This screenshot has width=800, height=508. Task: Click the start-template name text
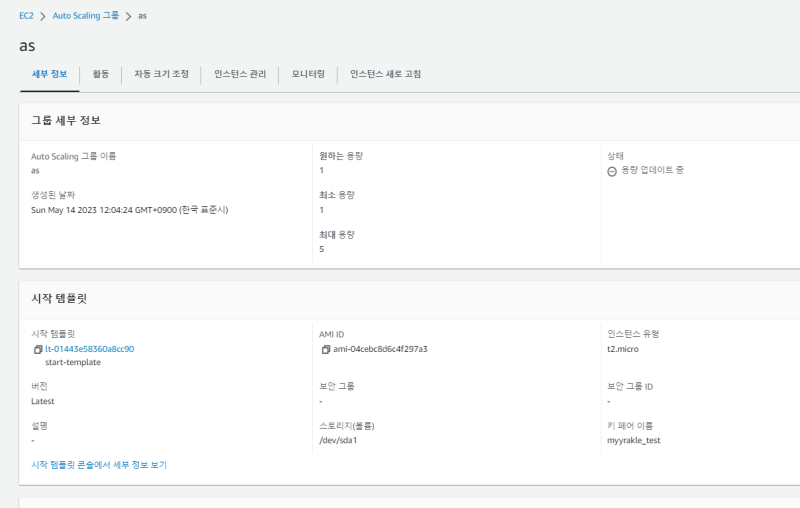coord(73,362)
